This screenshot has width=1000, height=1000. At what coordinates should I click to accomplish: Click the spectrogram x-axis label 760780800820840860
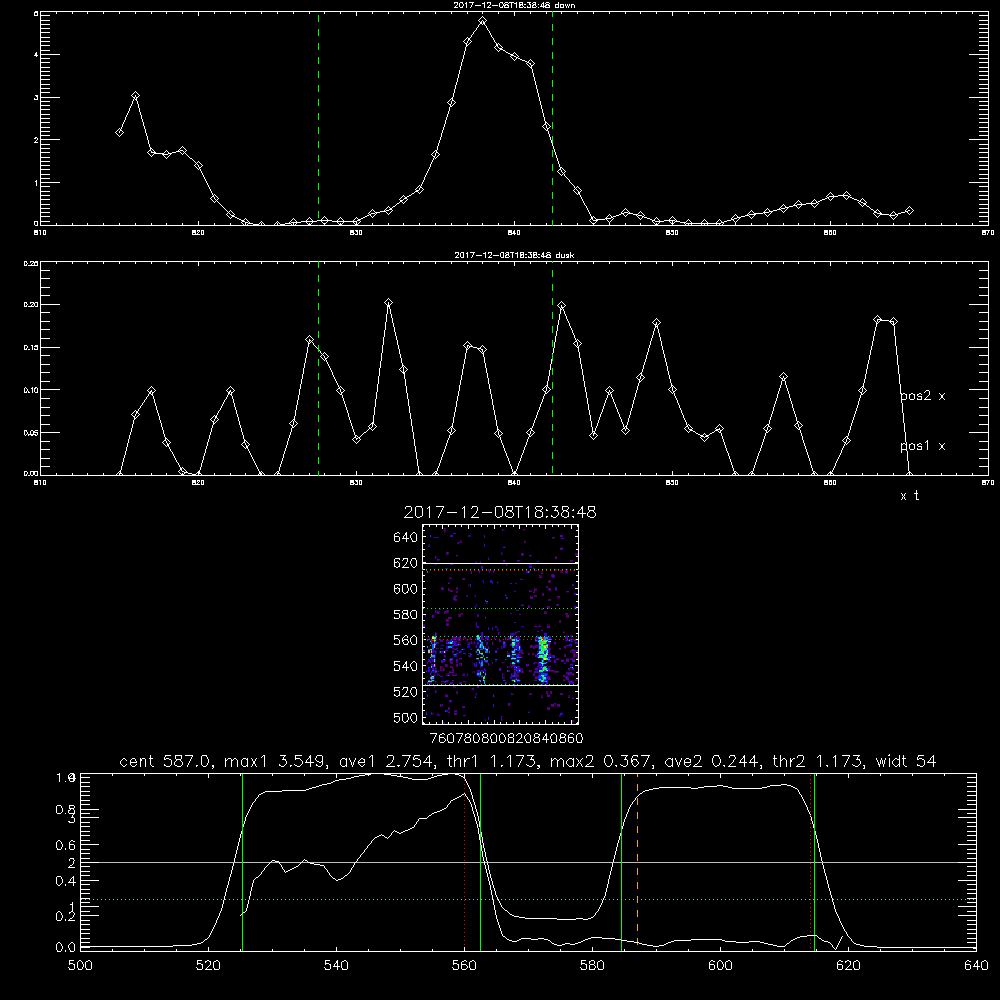[506, 739]
